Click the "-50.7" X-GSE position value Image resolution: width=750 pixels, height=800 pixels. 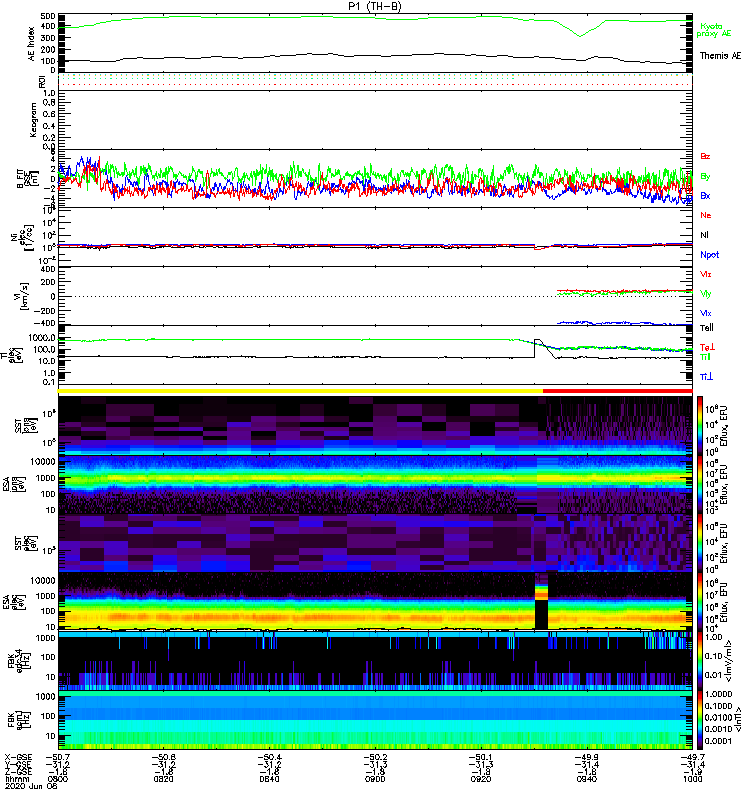coord(58,757)
